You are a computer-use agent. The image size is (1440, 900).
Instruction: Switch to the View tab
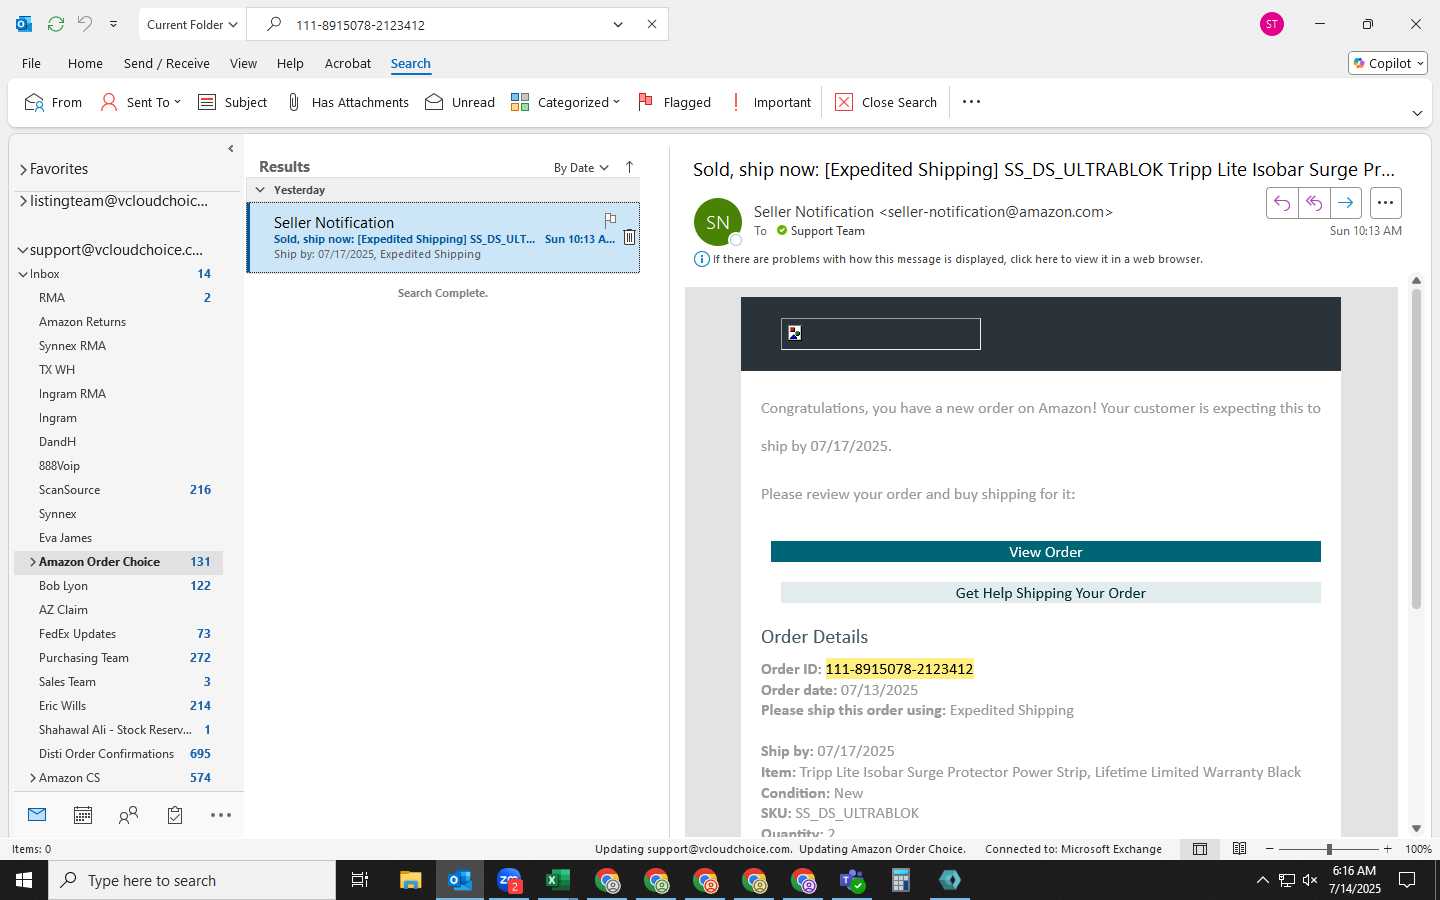243,63
